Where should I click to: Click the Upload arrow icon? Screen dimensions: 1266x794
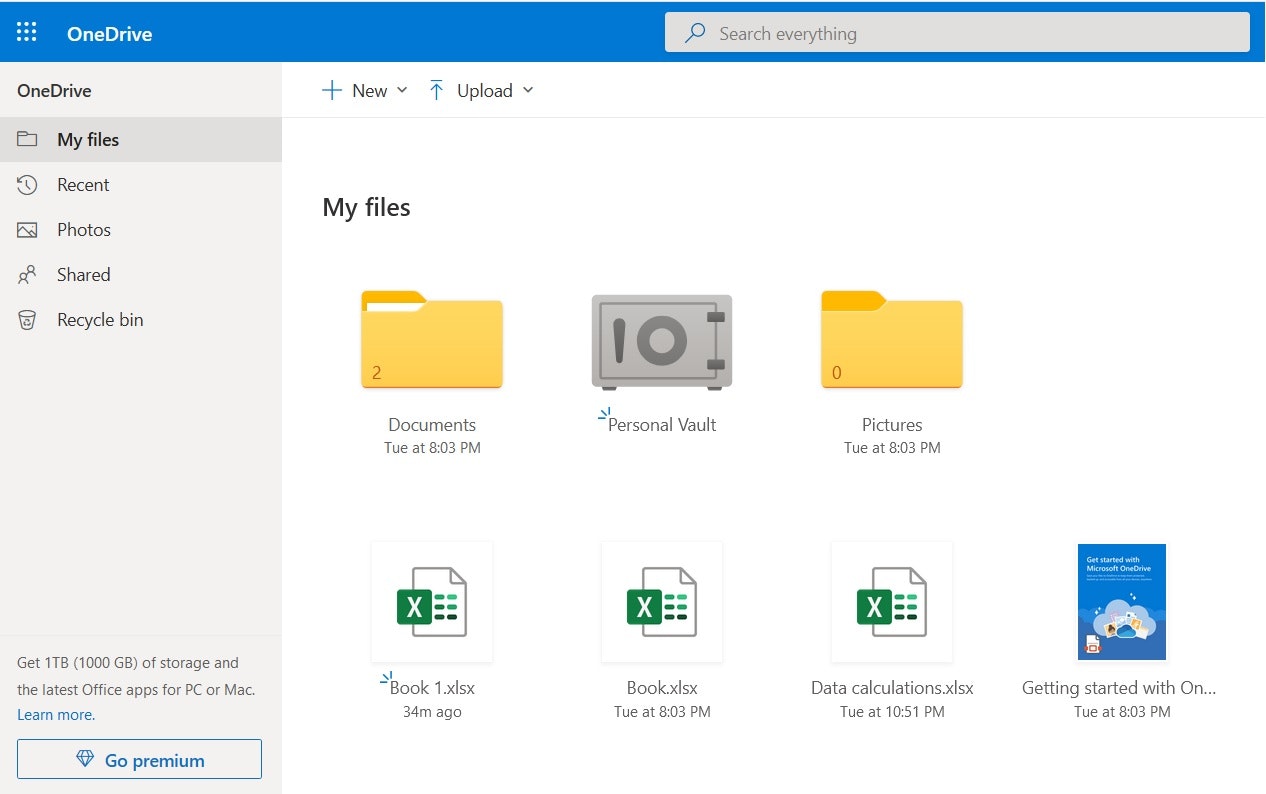click(x=437, y=89)
